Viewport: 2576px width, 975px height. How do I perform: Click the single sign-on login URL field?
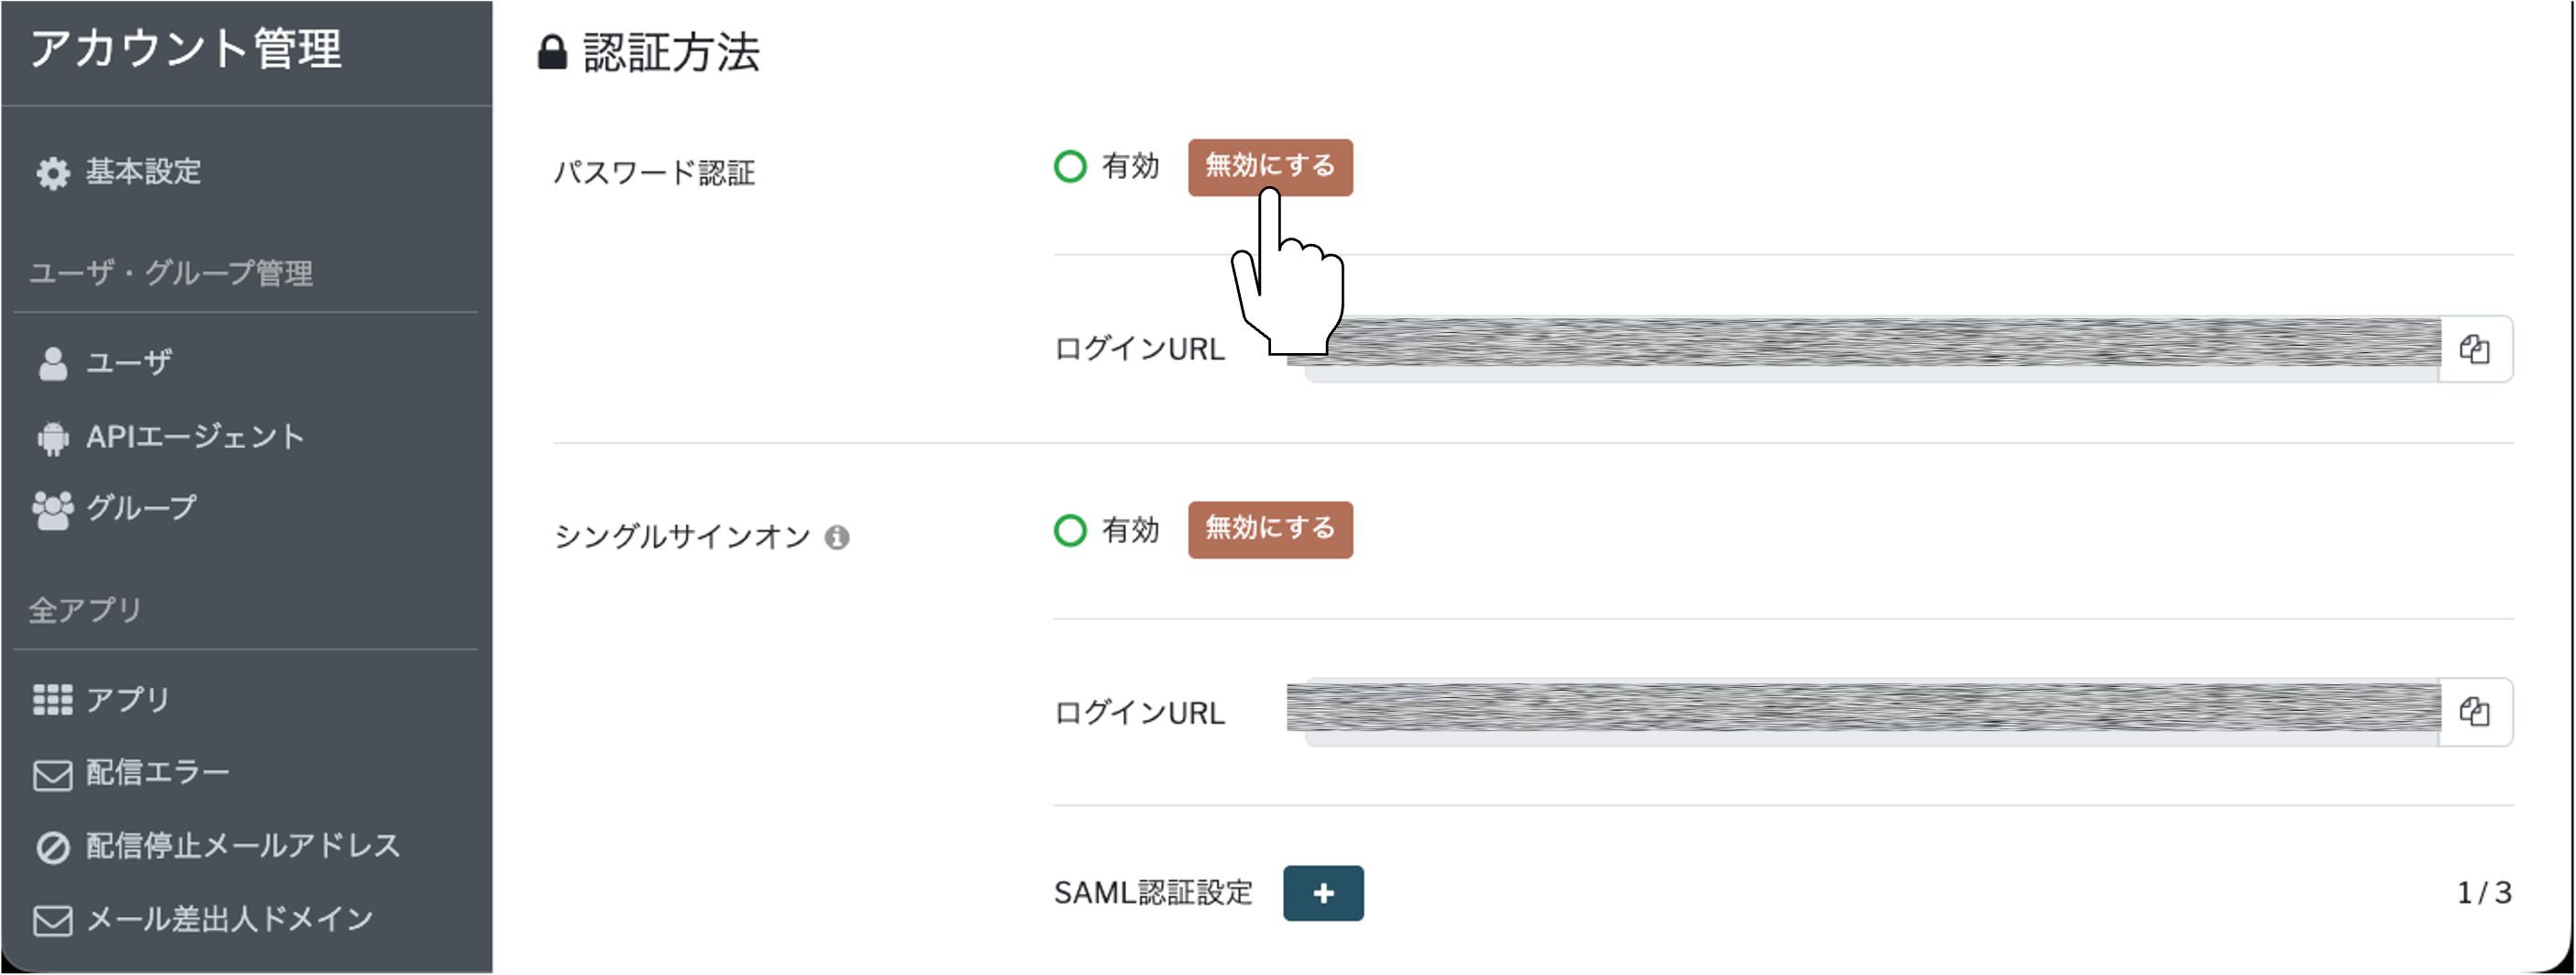click(1862, 712)
